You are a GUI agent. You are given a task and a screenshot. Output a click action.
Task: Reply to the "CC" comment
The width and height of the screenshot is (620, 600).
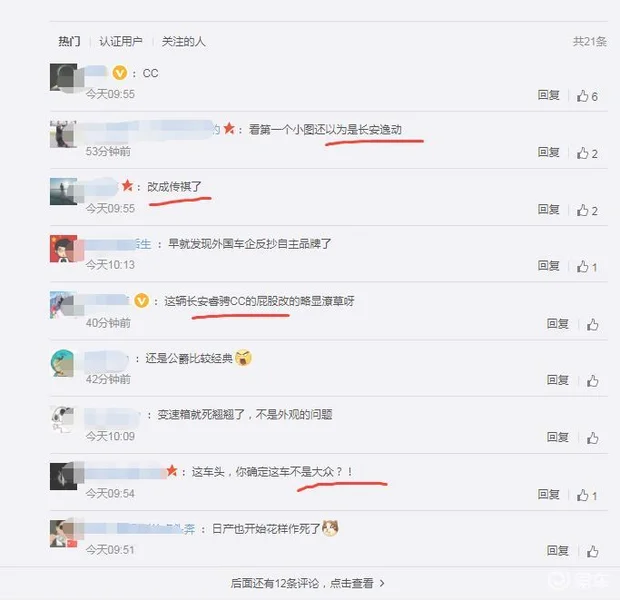click(548, 95)
